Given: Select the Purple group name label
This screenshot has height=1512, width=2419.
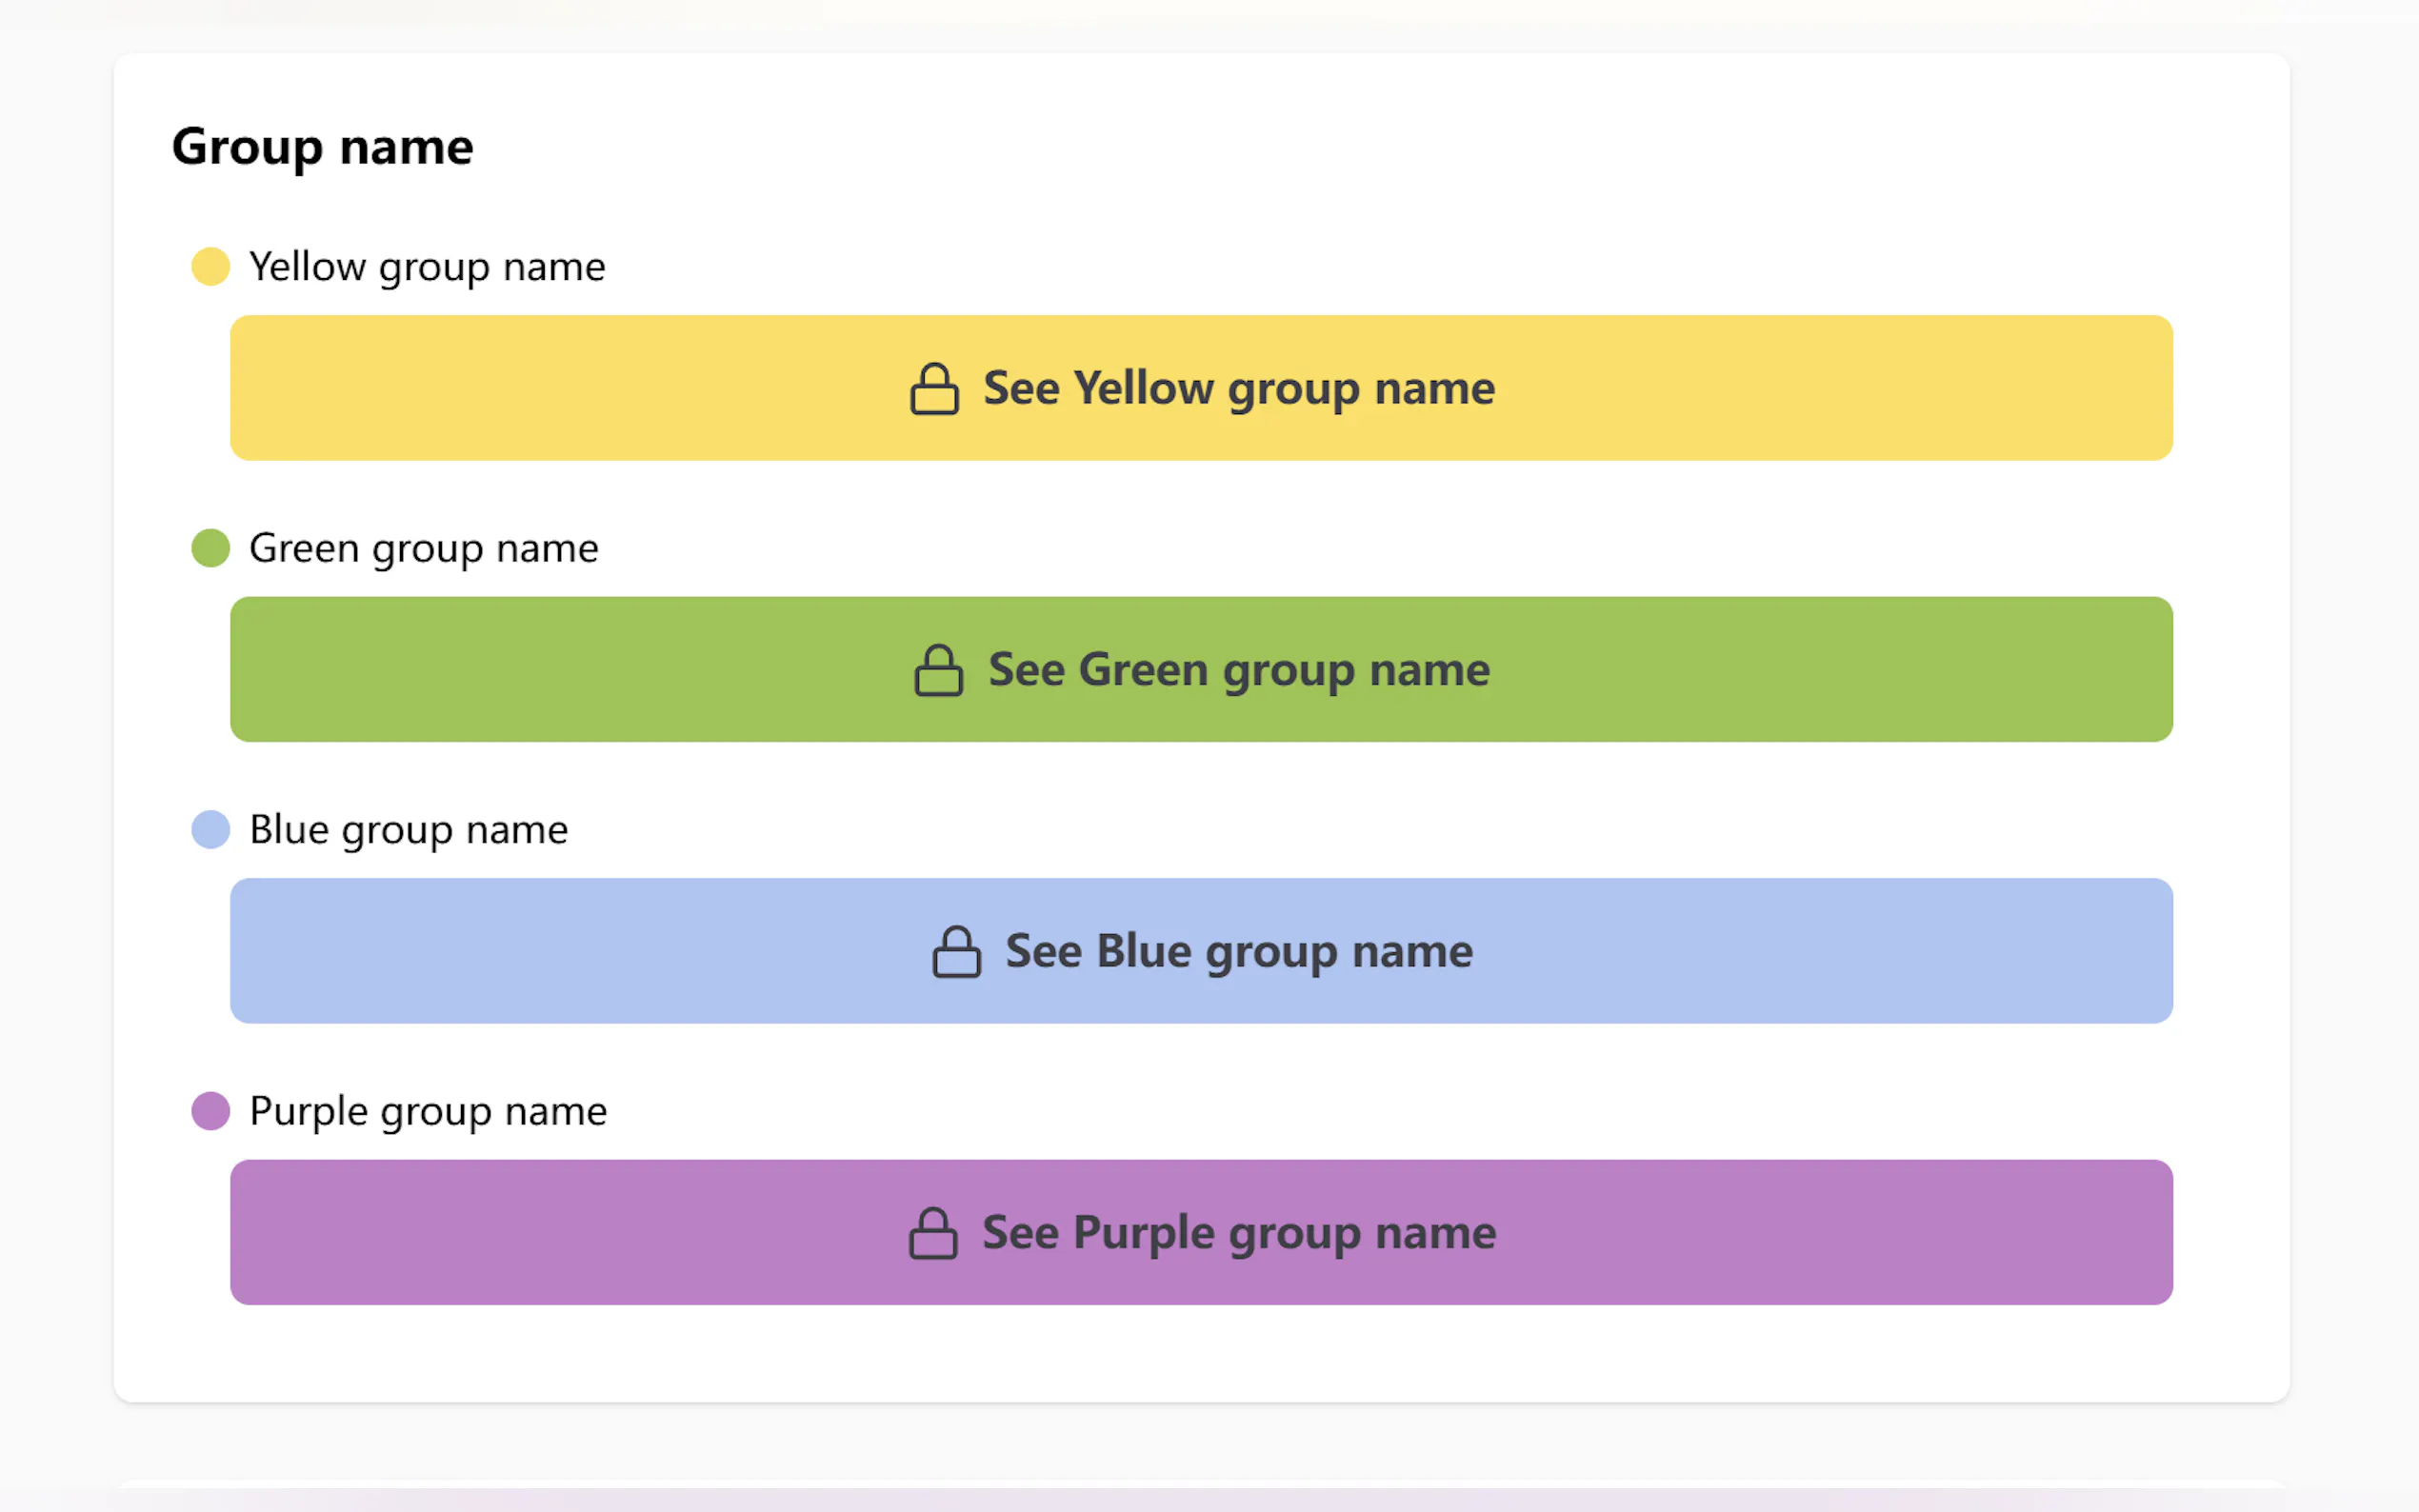Looking at the screenshot, I should 428,1111.
